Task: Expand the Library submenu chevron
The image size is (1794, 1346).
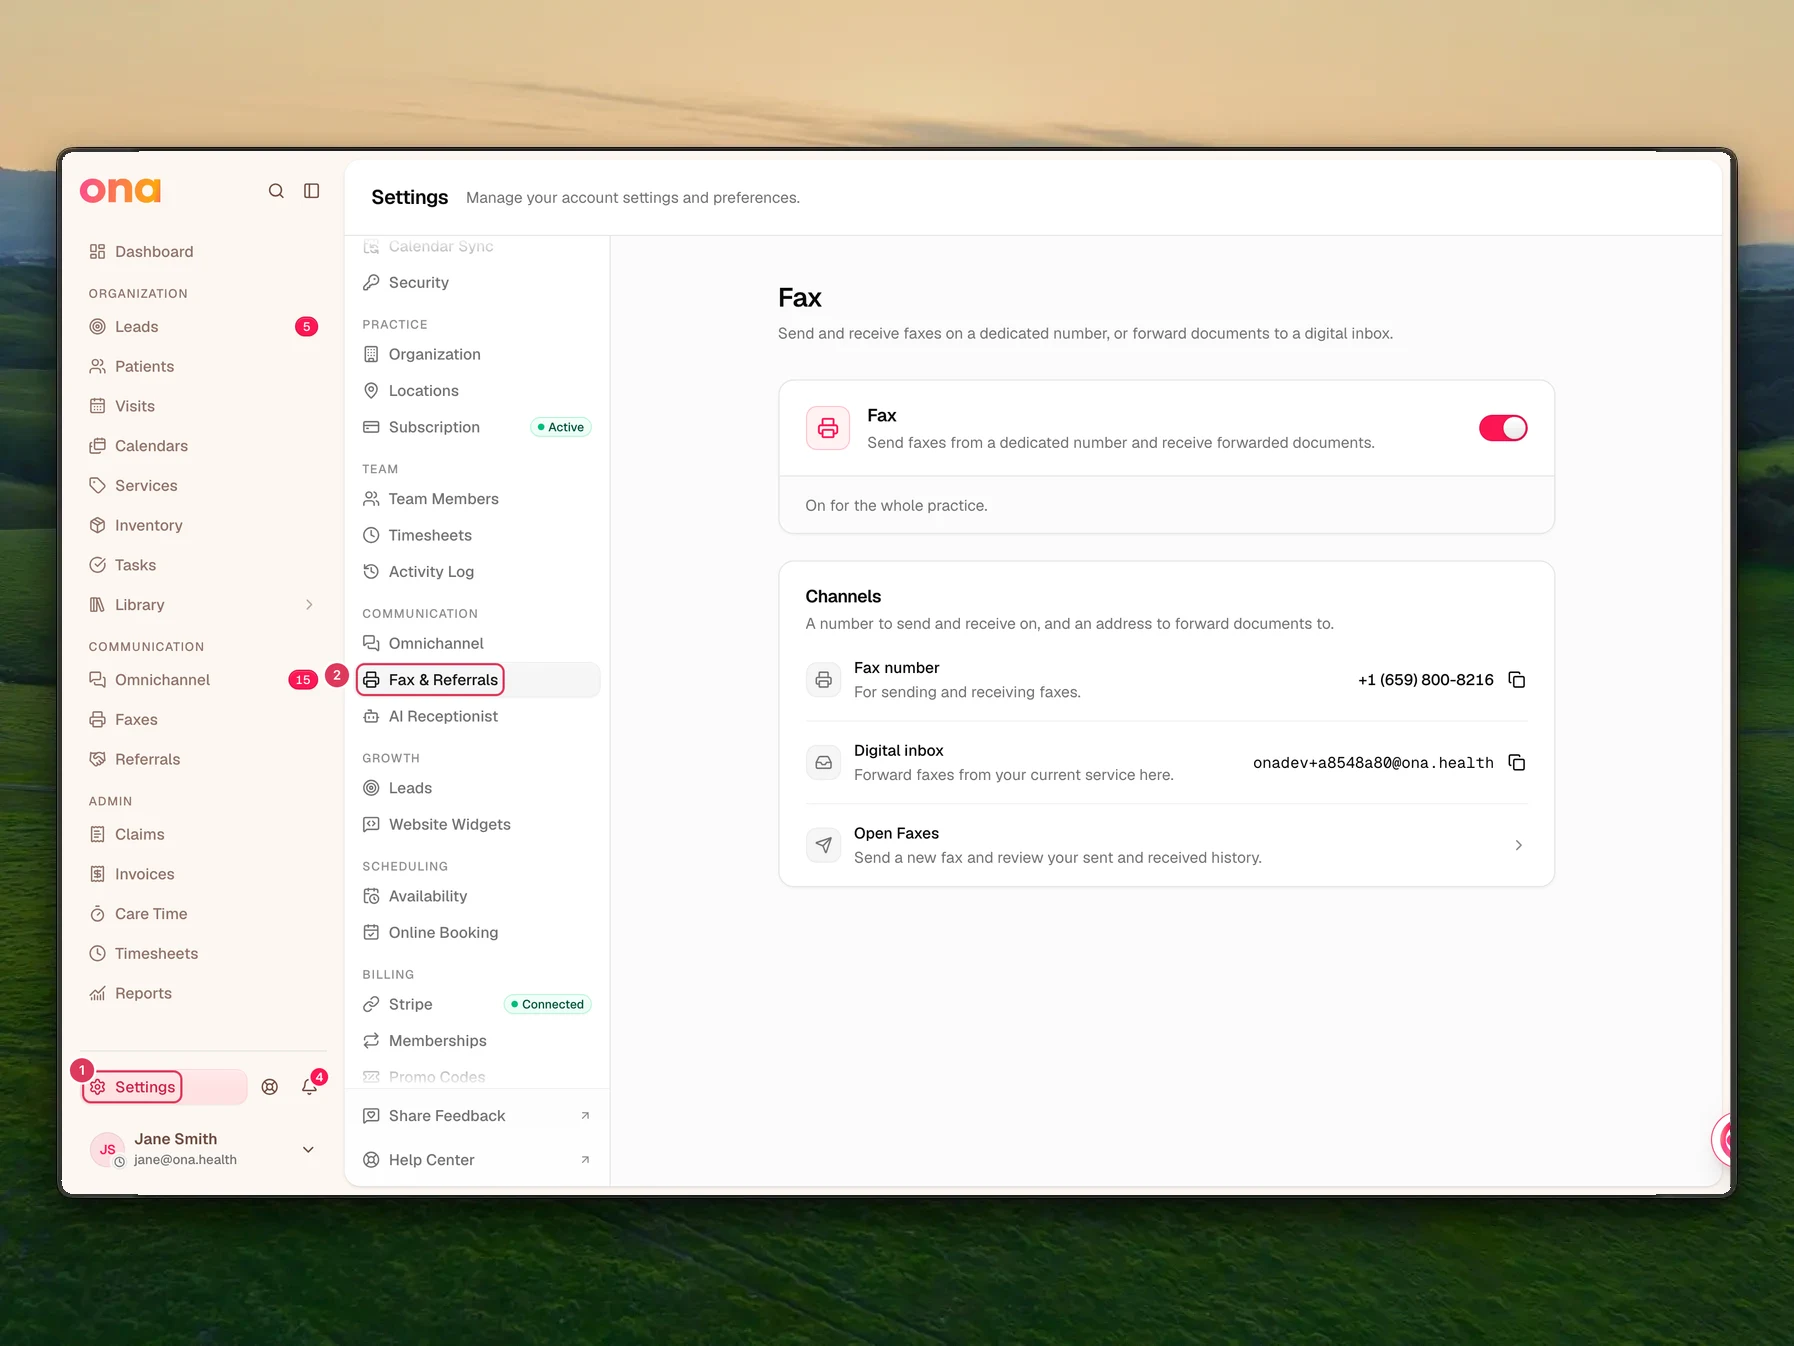Action: 309,605
